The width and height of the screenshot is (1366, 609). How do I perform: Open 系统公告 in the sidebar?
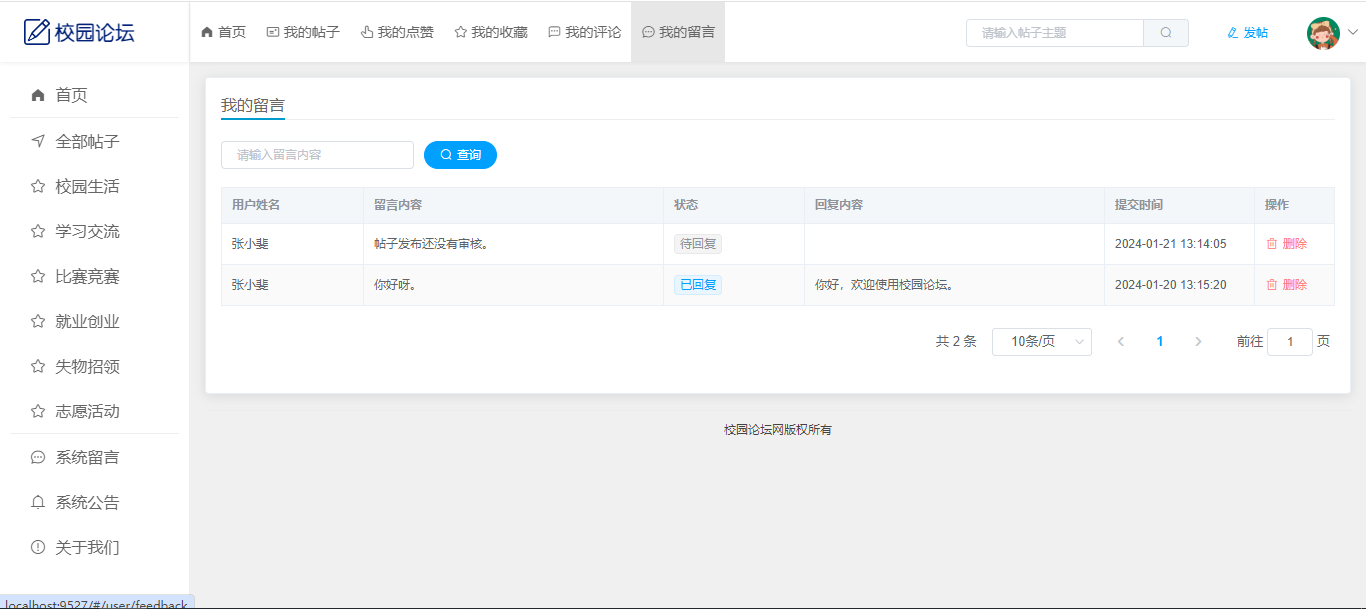point(87,502)
